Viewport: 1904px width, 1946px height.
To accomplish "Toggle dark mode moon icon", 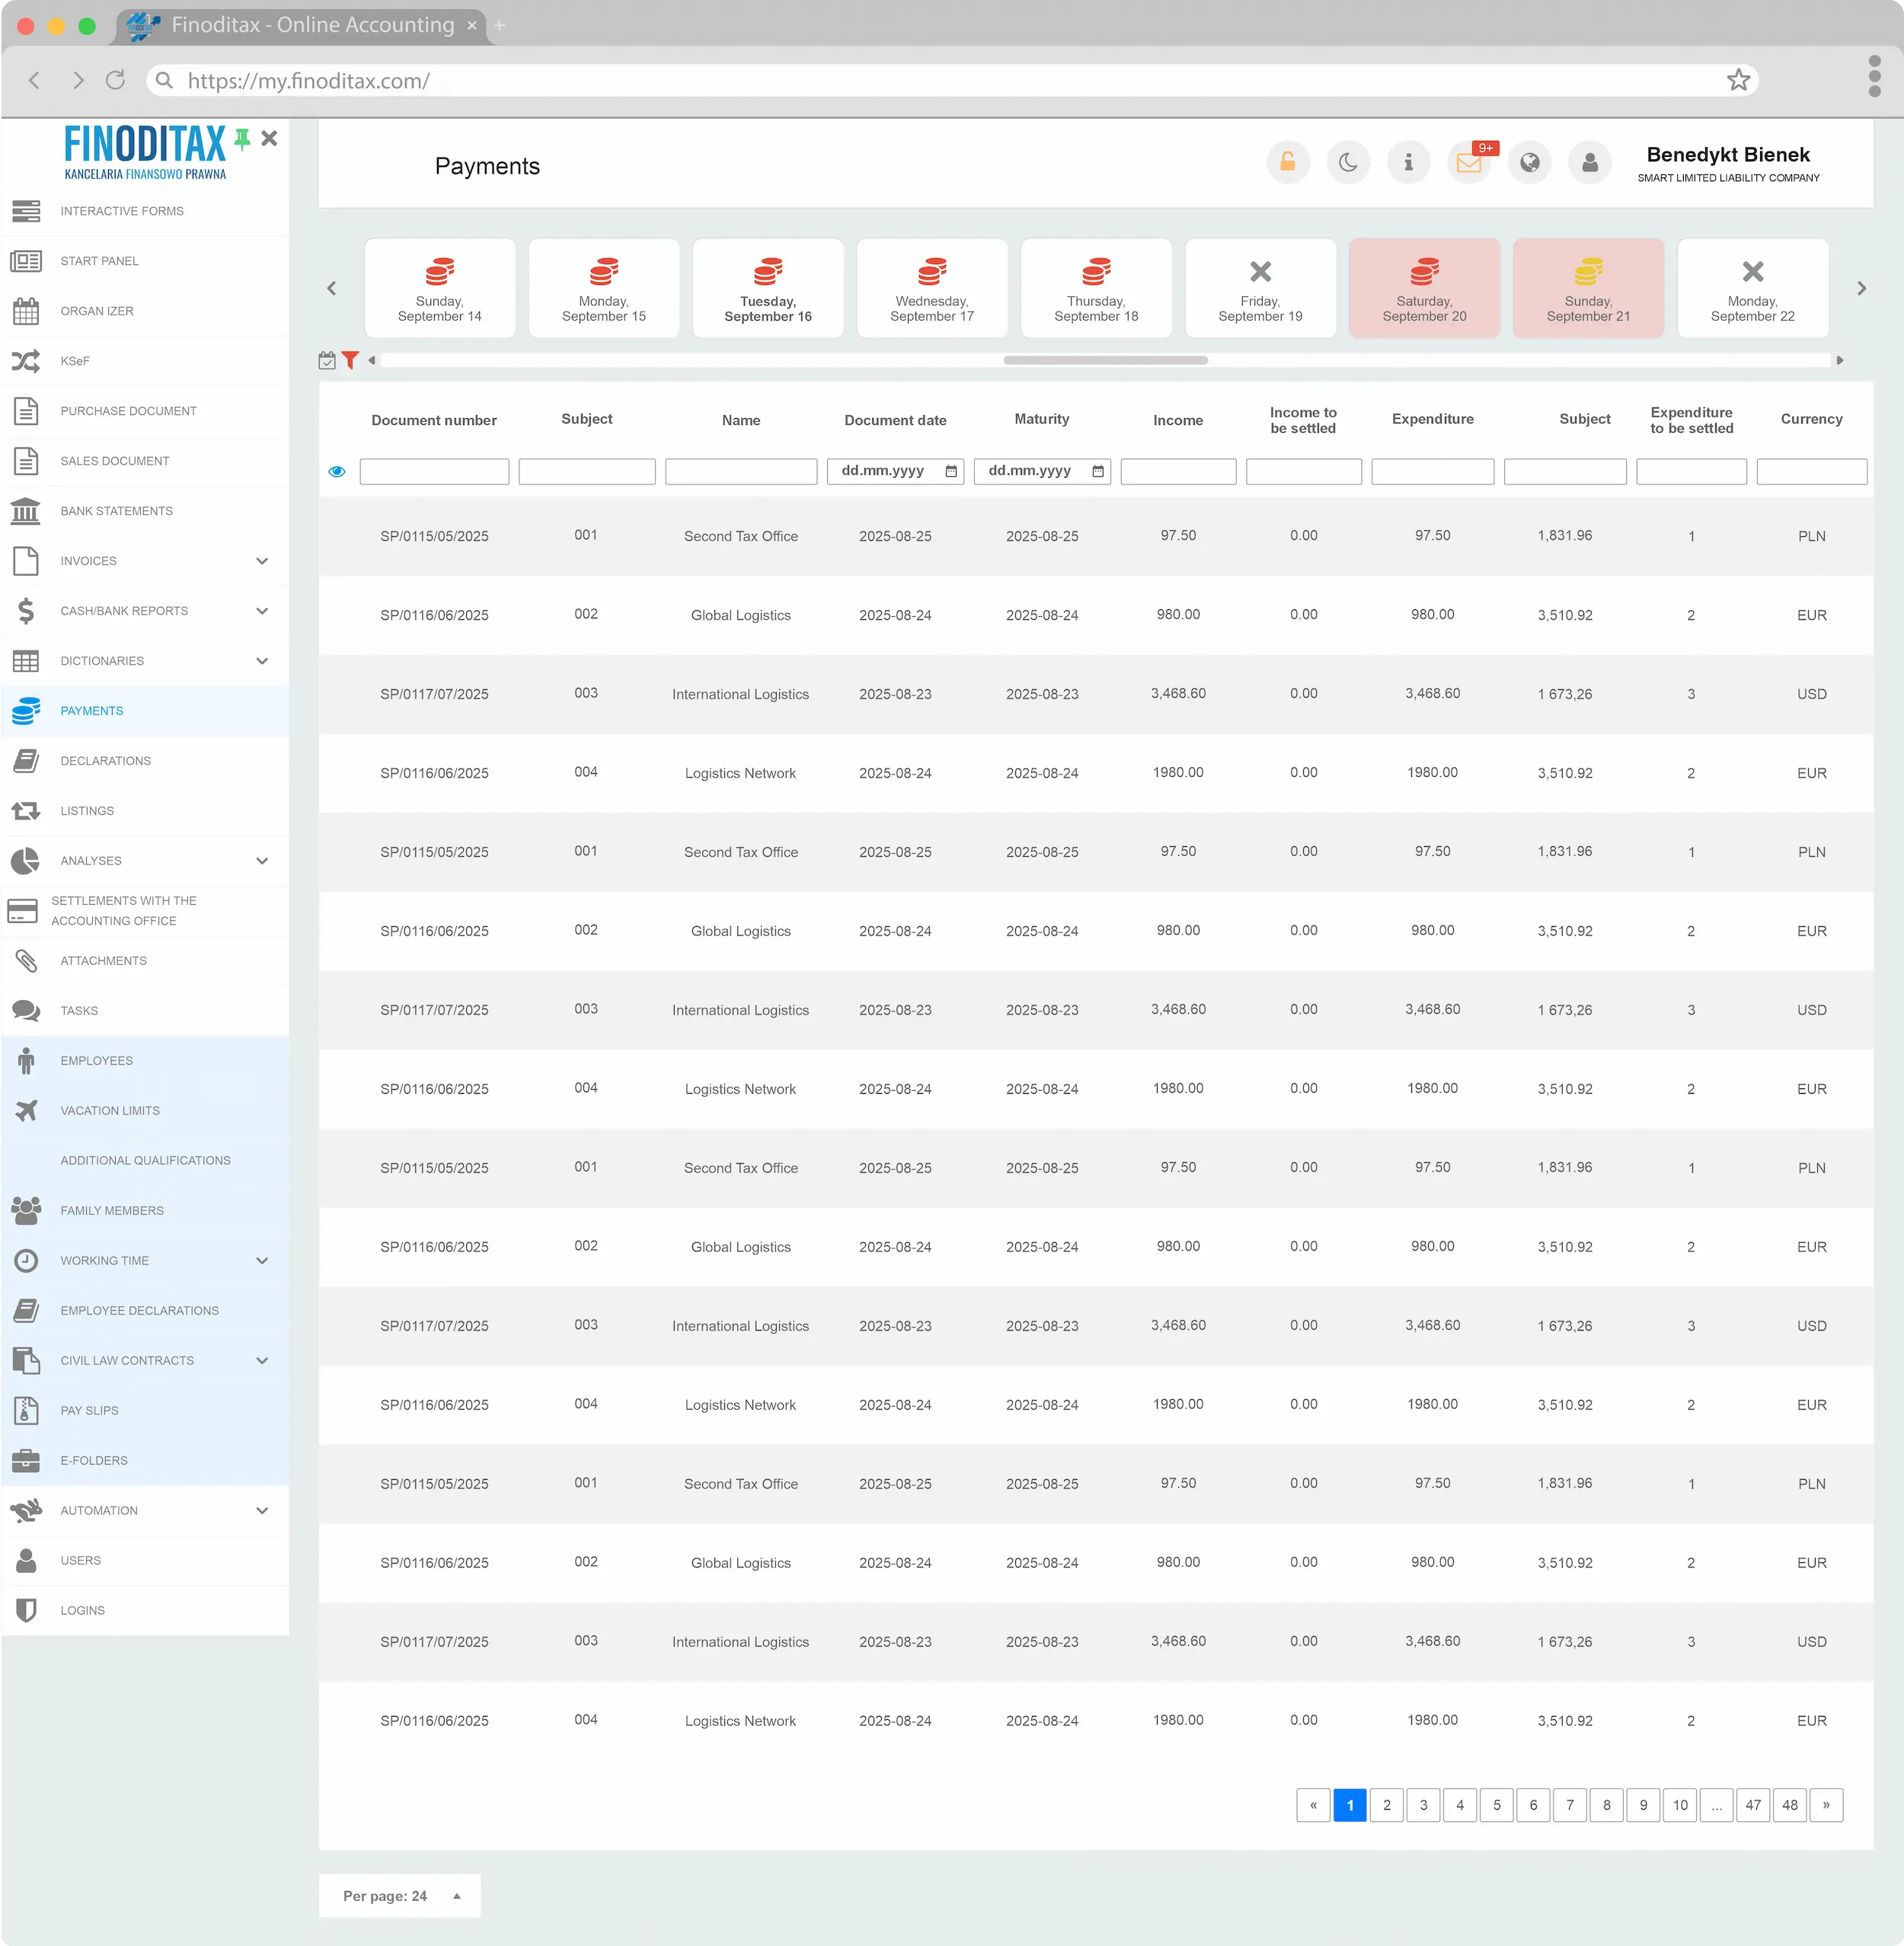I will (1348, 163).
